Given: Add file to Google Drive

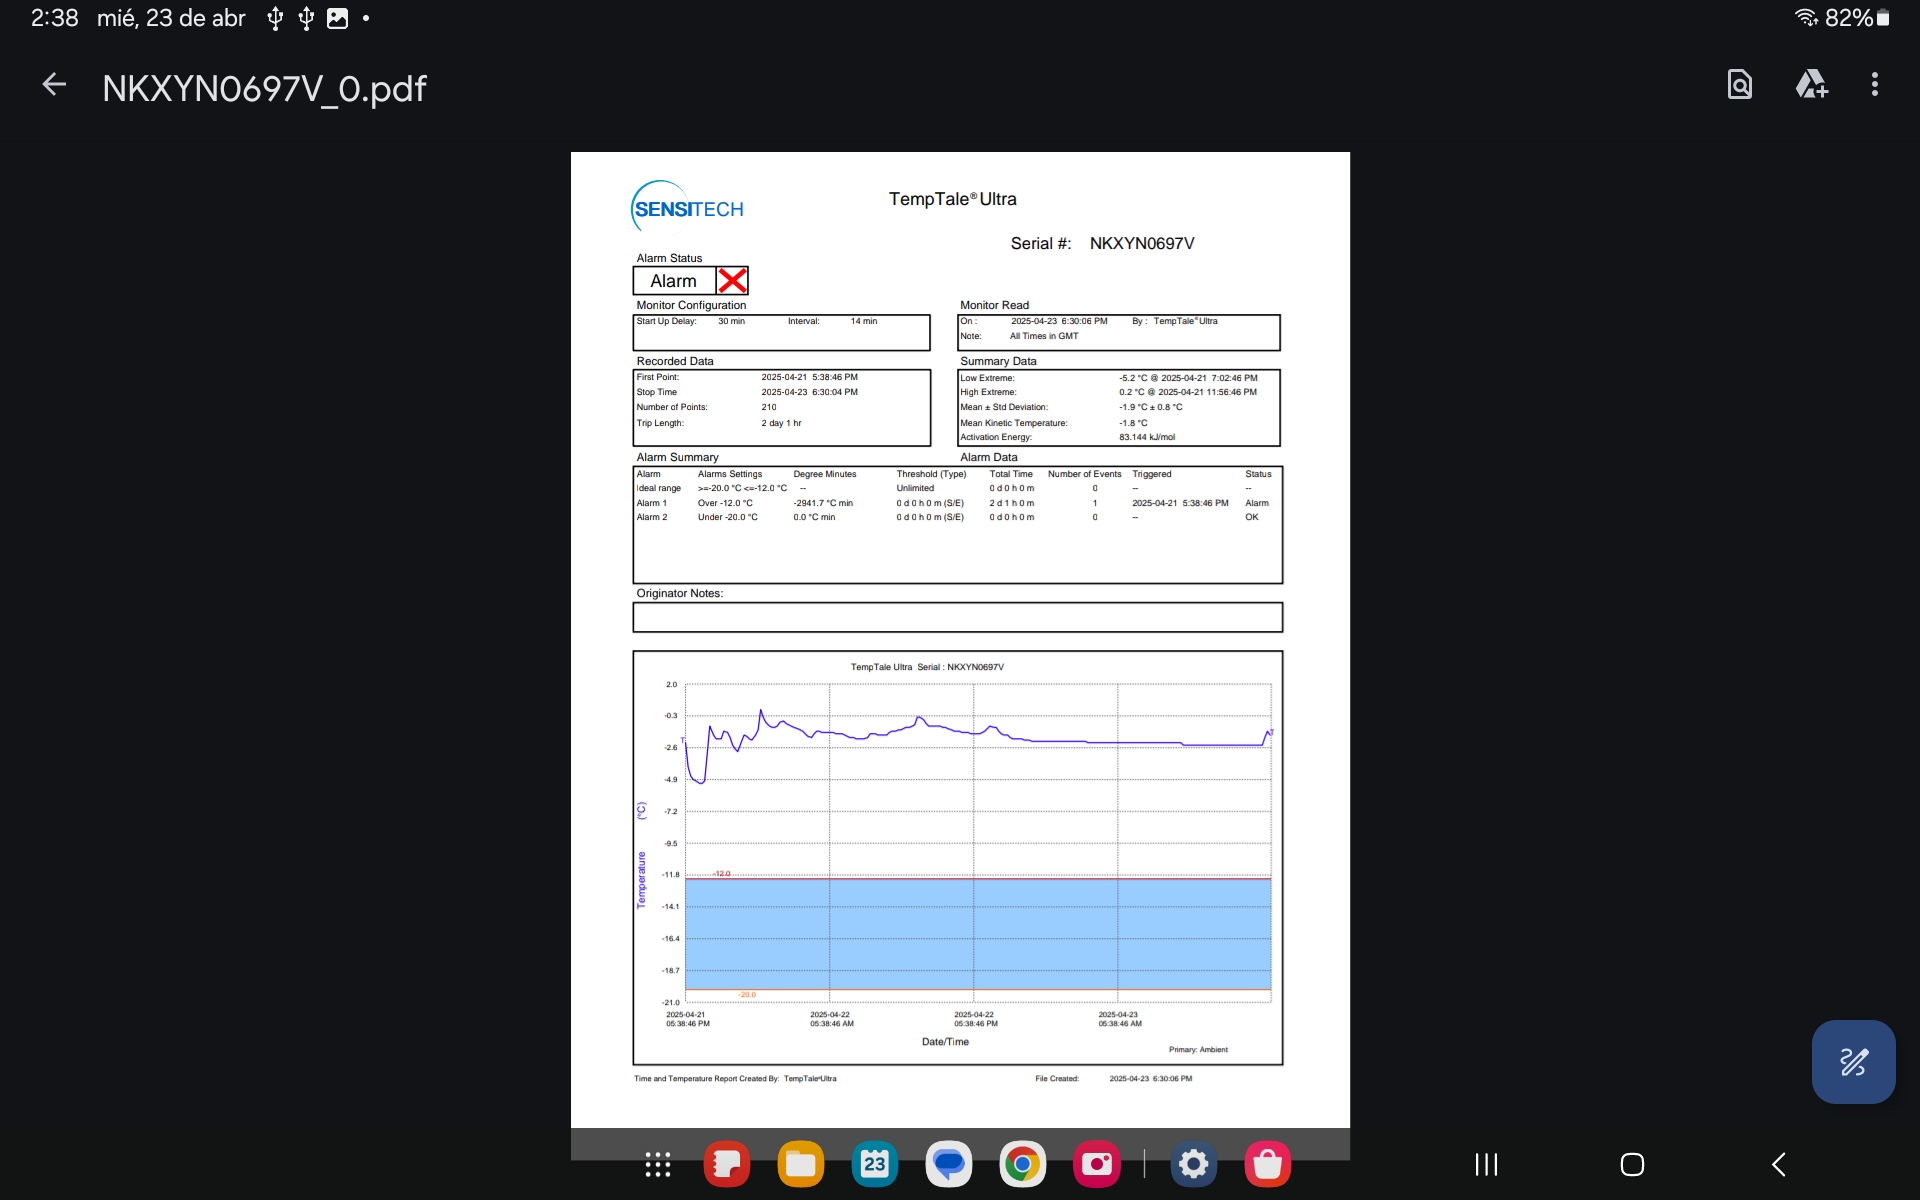Looking at the screenshot, I should (1811, 85).
